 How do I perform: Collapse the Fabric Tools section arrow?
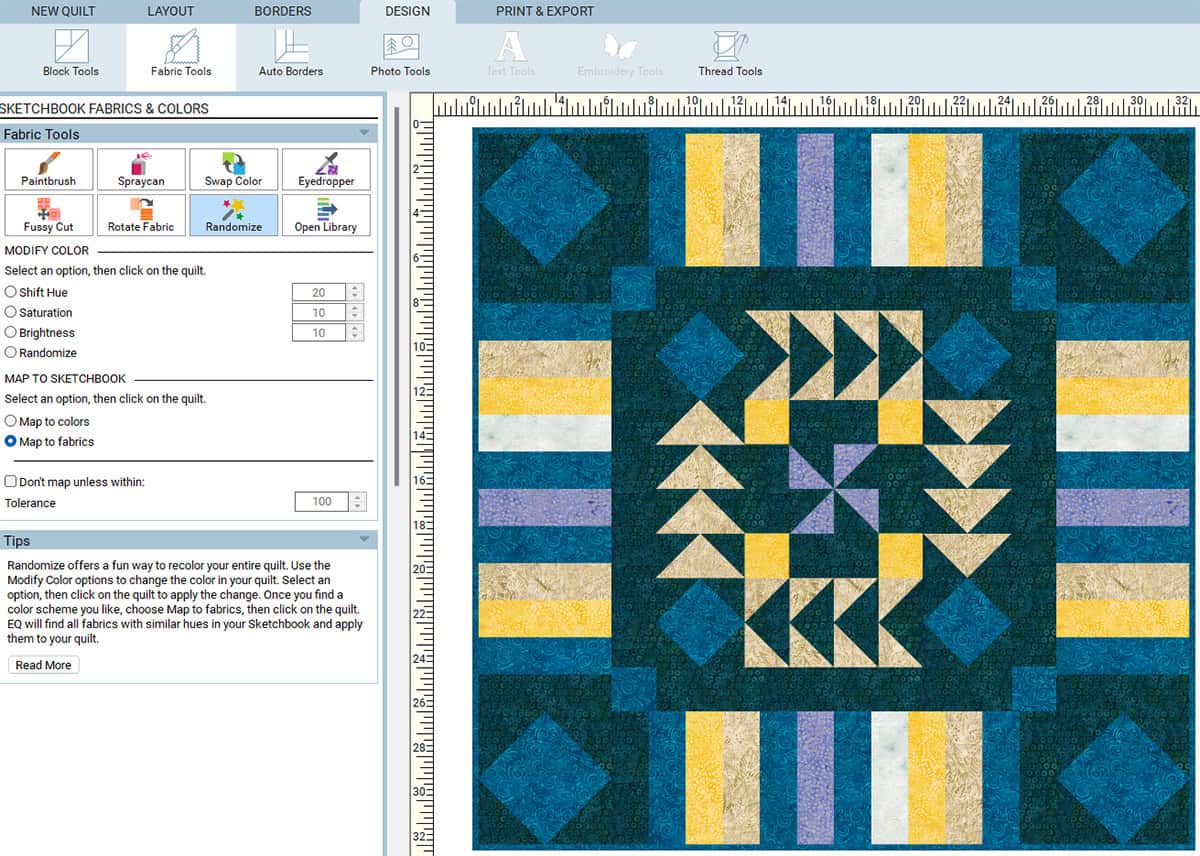coord(364,133)
